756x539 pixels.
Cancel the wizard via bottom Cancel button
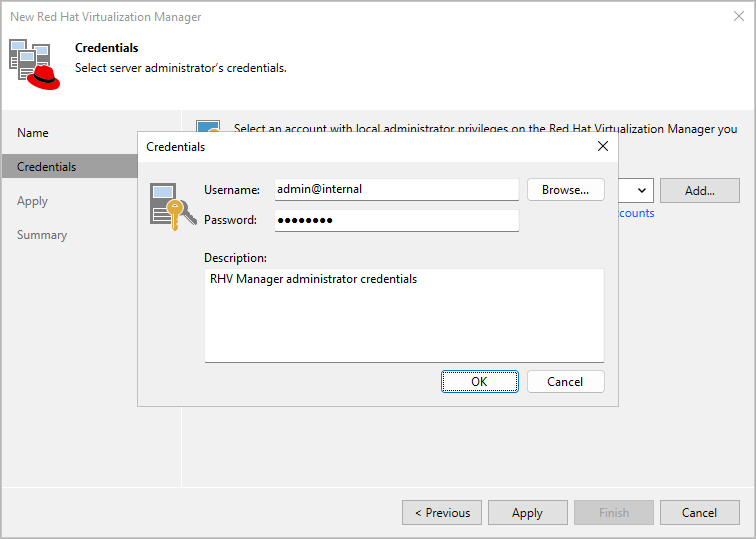[699, 513]
